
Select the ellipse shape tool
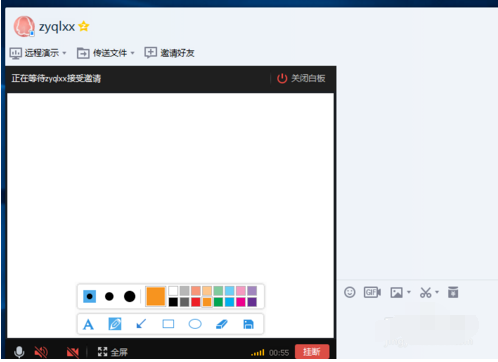(195, 324)
